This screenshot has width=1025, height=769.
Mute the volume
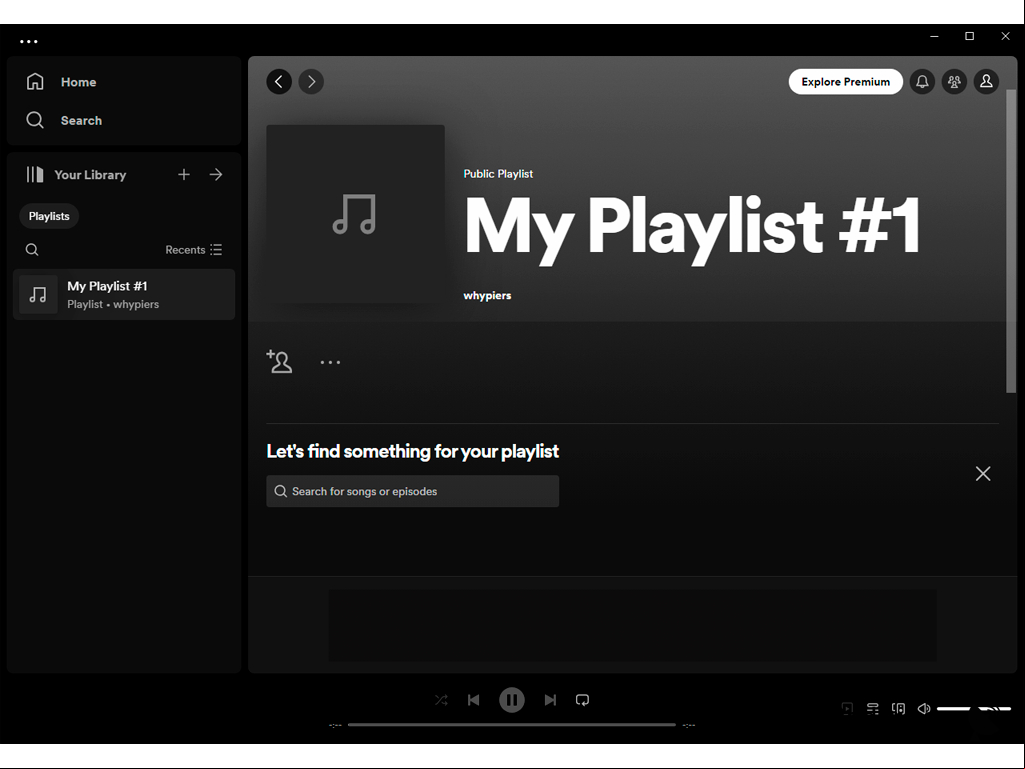[x=924, y=708]
